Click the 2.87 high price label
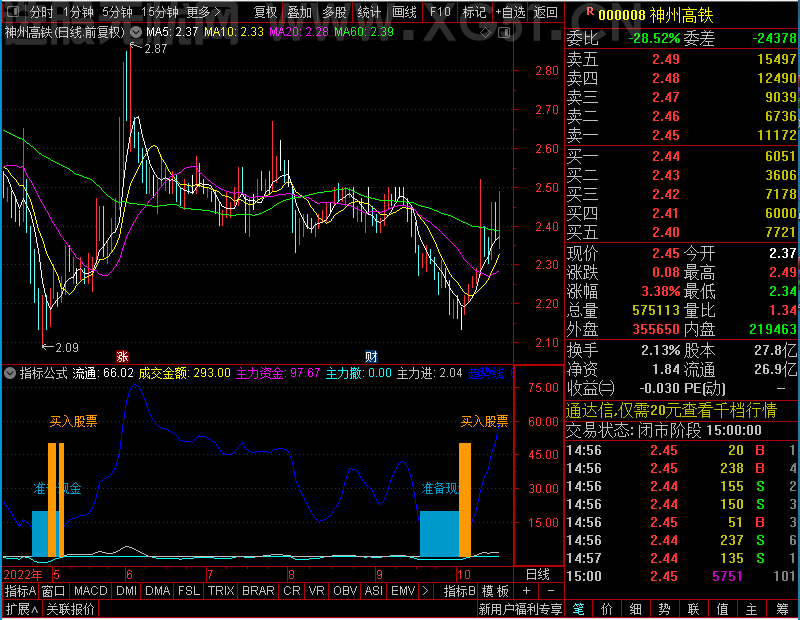800x620 pixels. click(x=156, y=49)
